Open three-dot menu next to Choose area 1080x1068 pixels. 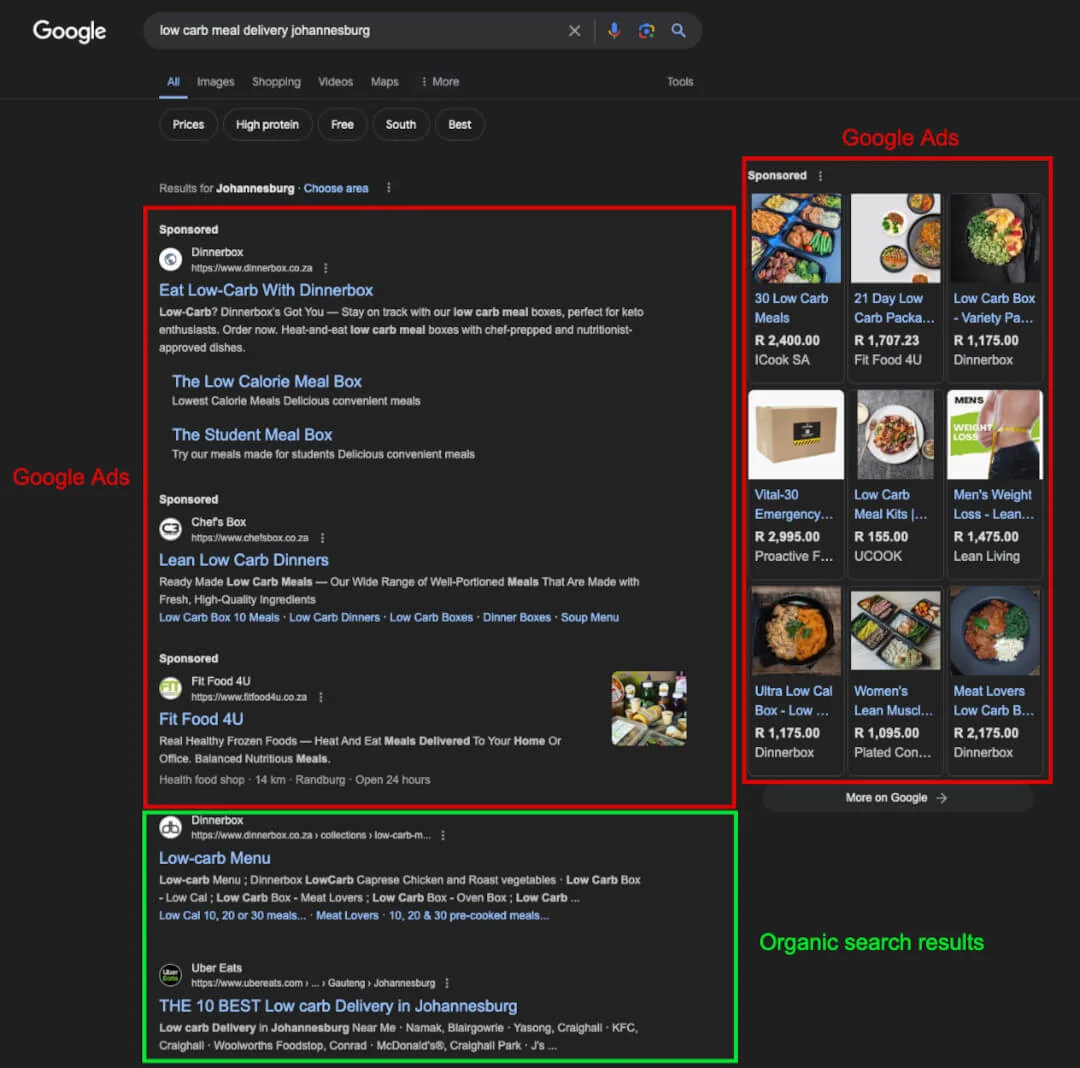tap(388, 187)
